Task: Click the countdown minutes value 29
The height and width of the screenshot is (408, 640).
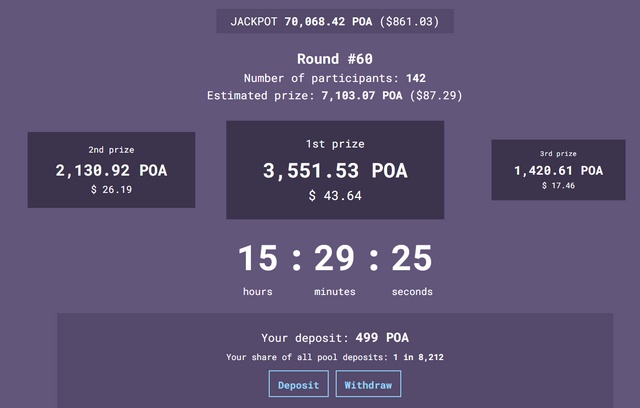Action: click(x=335, y=258)
